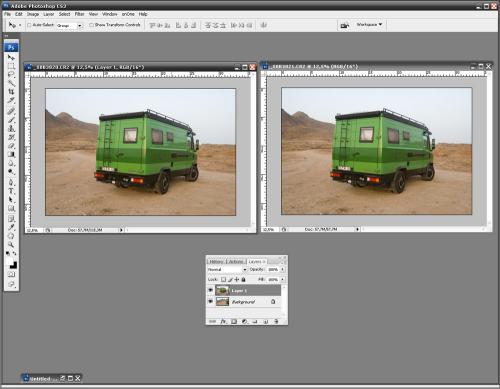The height and width of the screenshot is (389, 500).
Task: Open the Auto-Select Group dropdown
Action: (69, 25)
